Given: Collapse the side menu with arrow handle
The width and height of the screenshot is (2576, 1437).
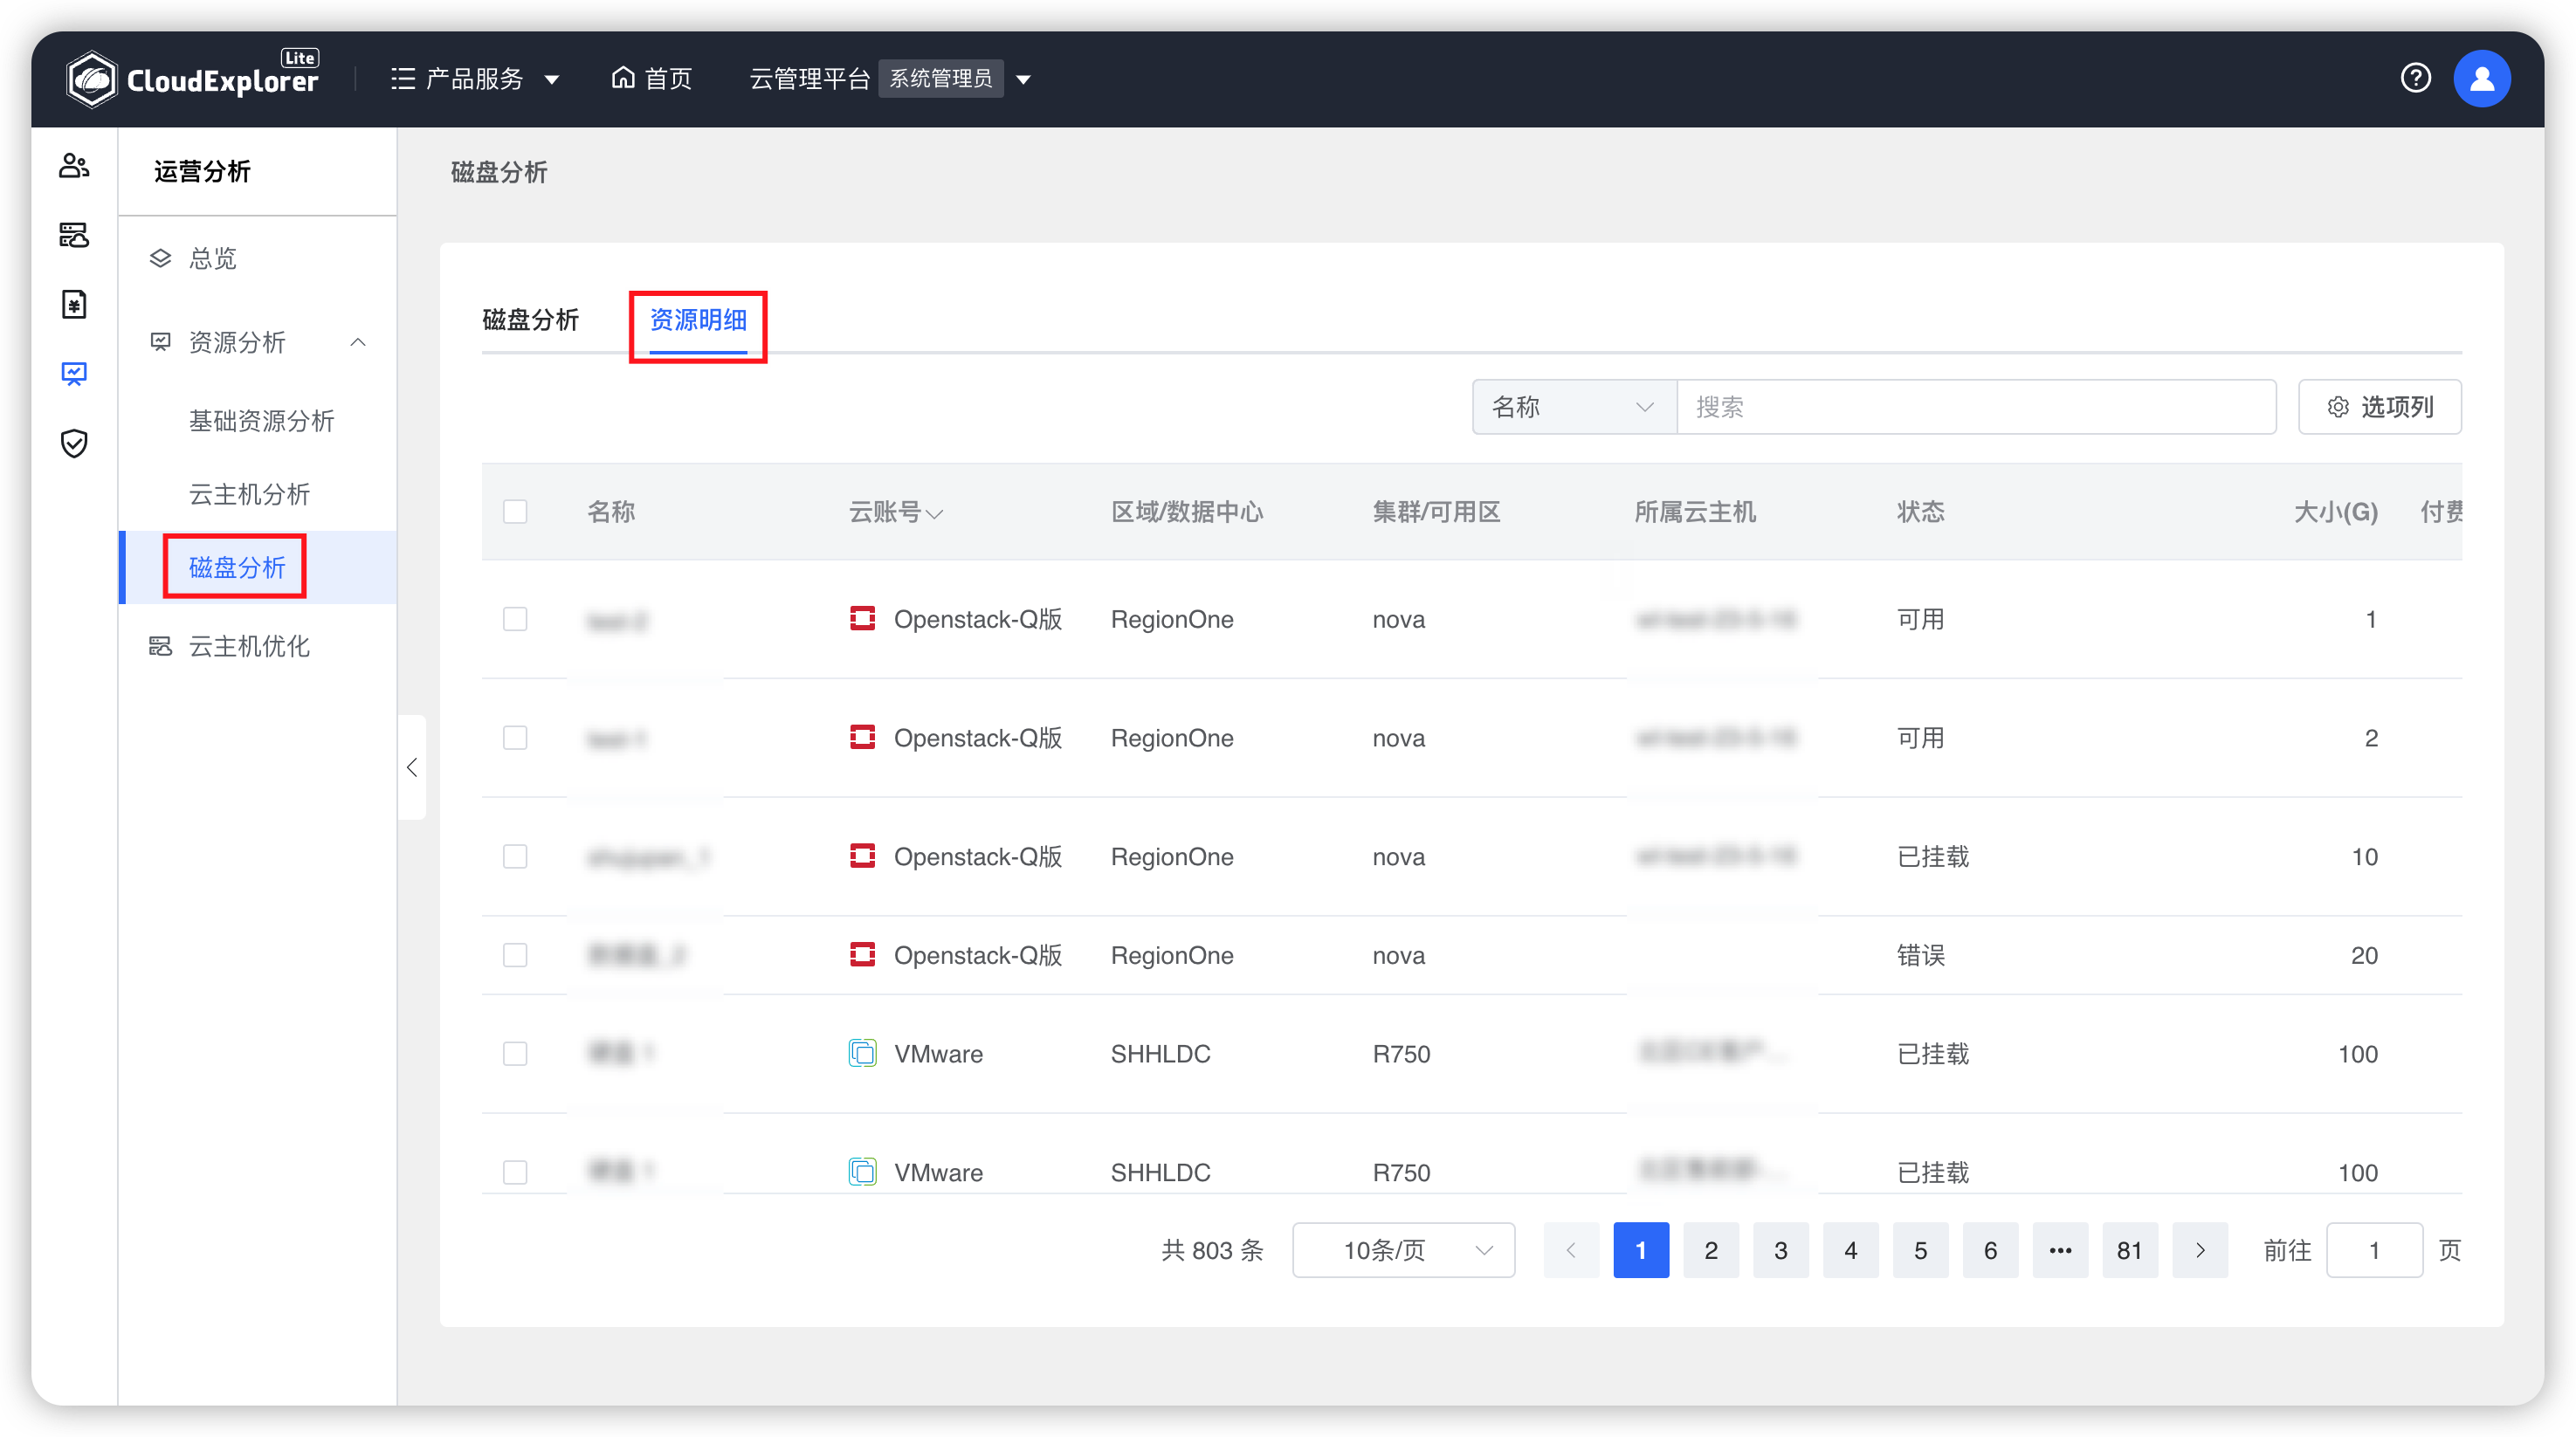Looking at the screenshot, I should (412, 767).
